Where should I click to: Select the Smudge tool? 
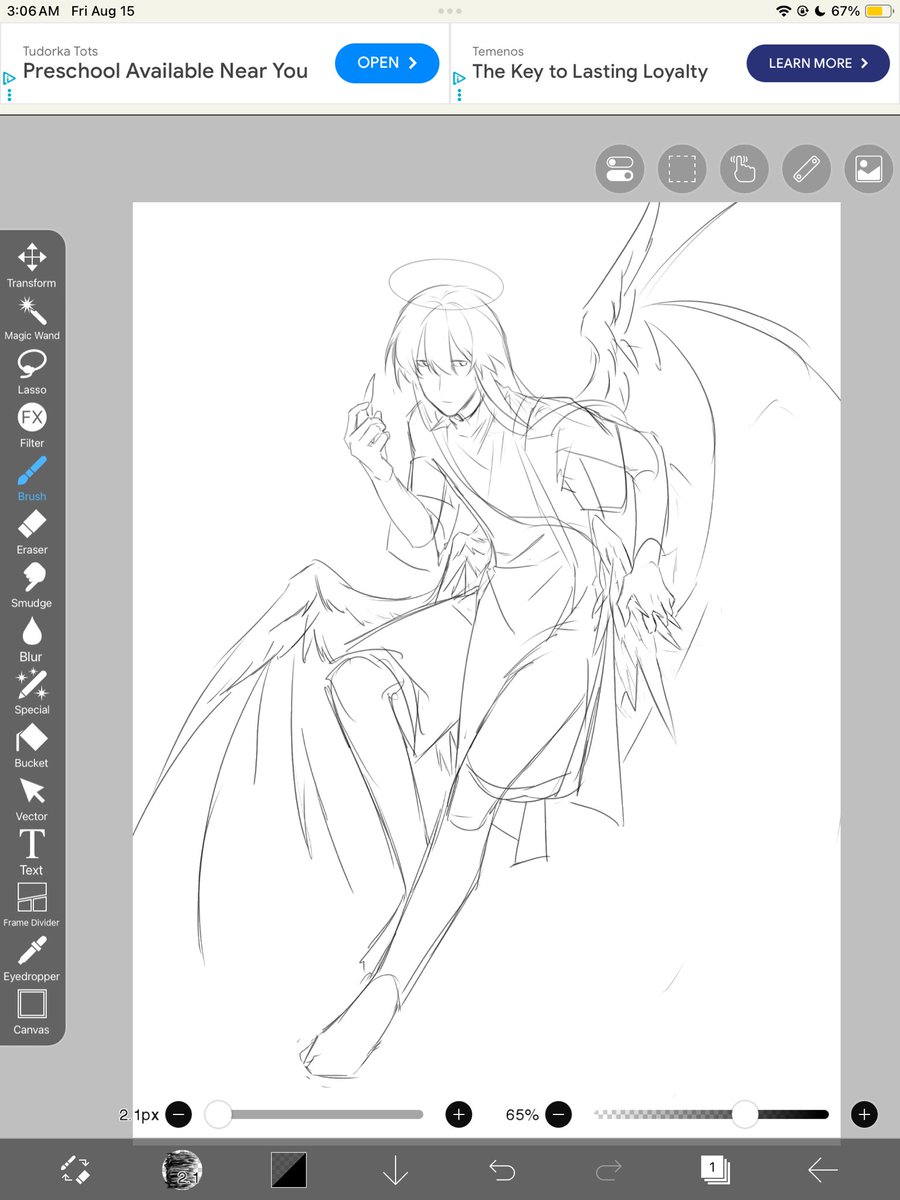click(32, 585)
